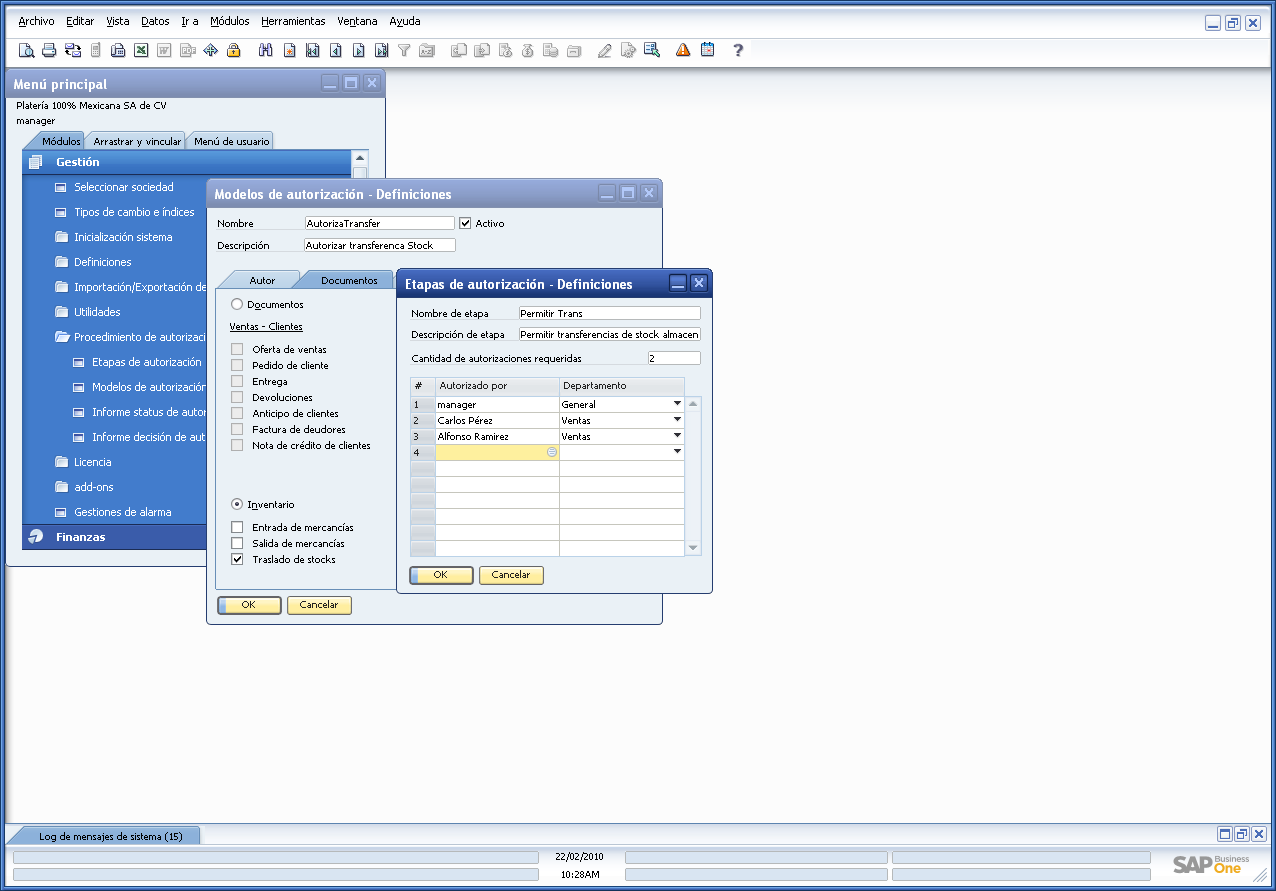Viewport: 1276px width, 891px height.
Task: Uncheck the Traslado de stocks checkbox
Action: (236, 559)
